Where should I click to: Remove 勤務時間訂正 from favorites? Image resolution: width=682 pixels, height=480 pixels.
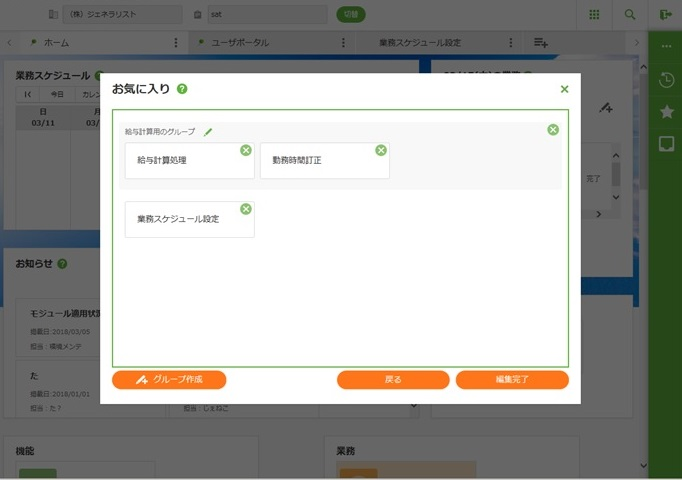381,150
